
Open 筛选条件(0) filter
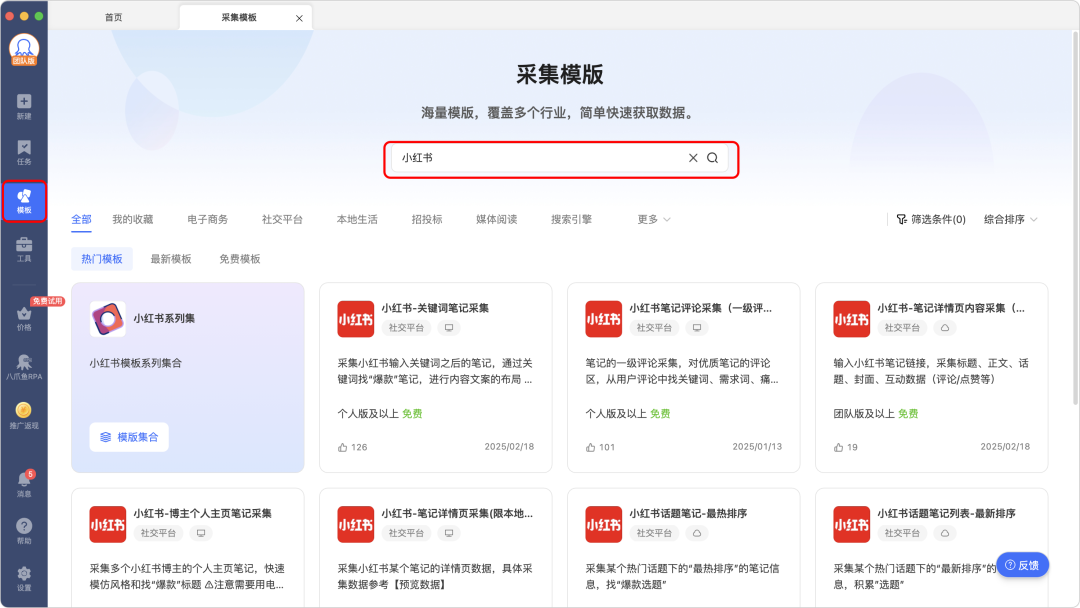click(x=931, y=220)
